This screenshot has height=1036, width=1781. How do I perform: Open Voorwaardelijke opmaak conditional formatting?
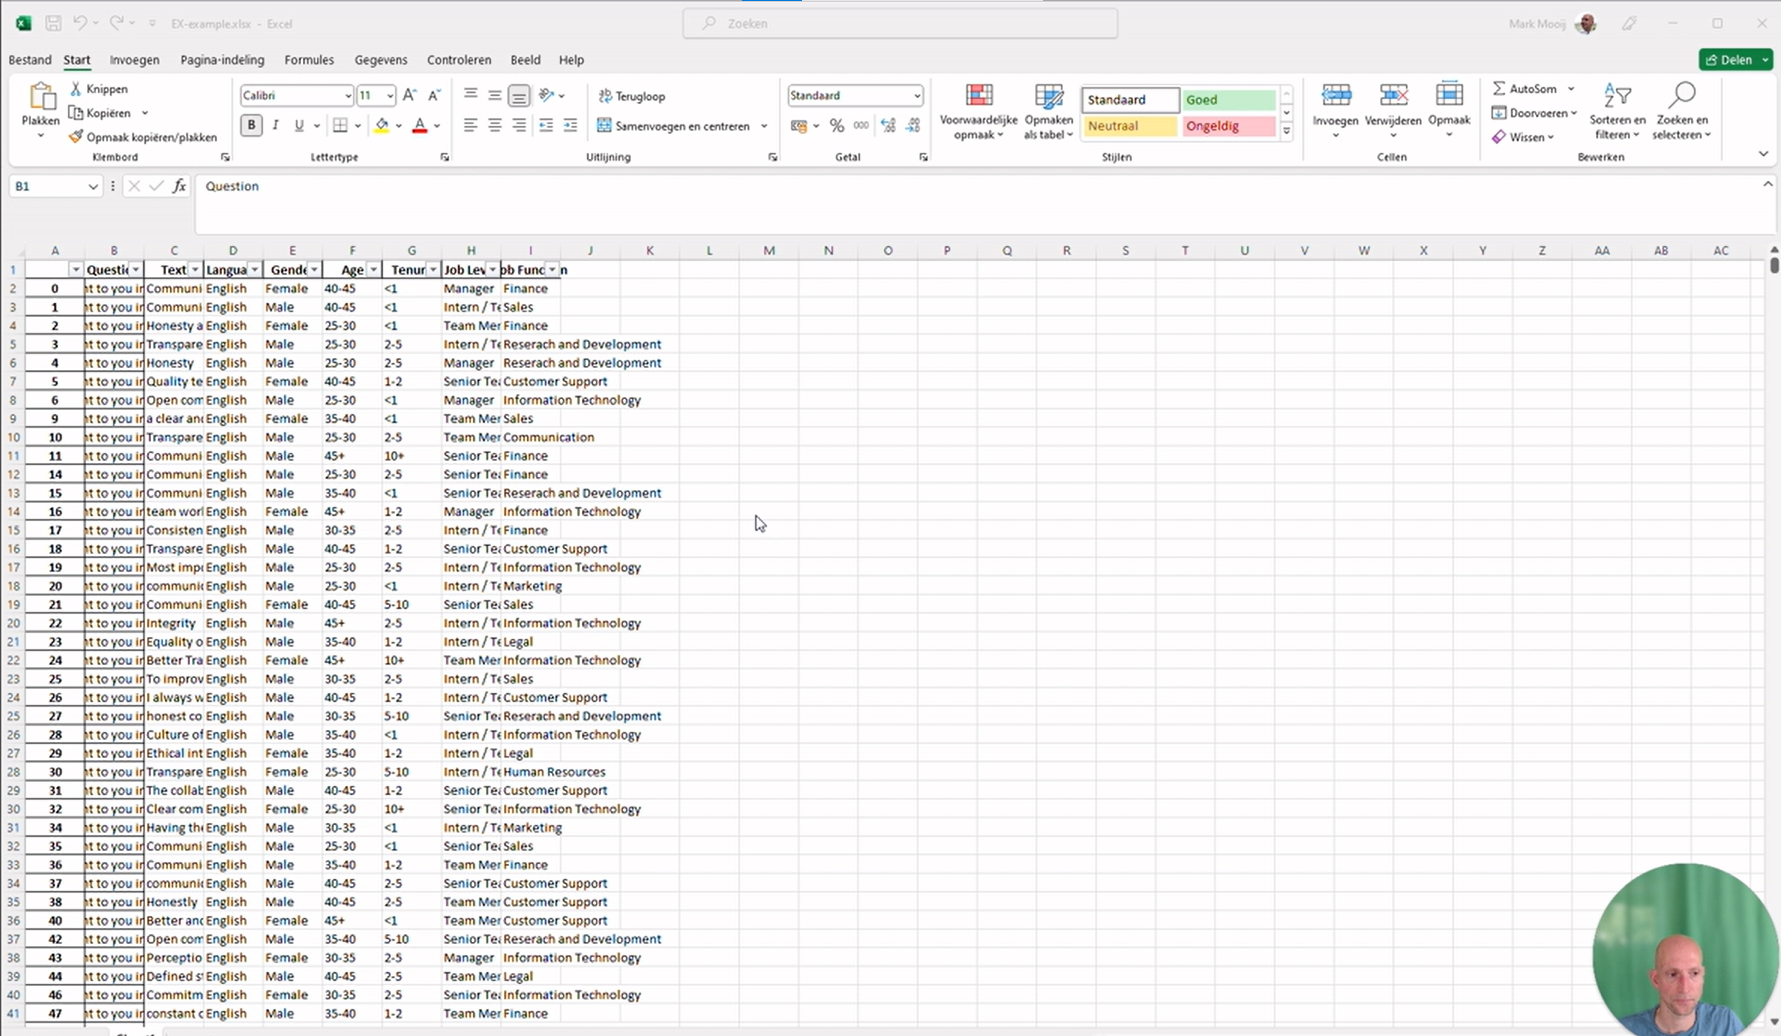[978, 97]
